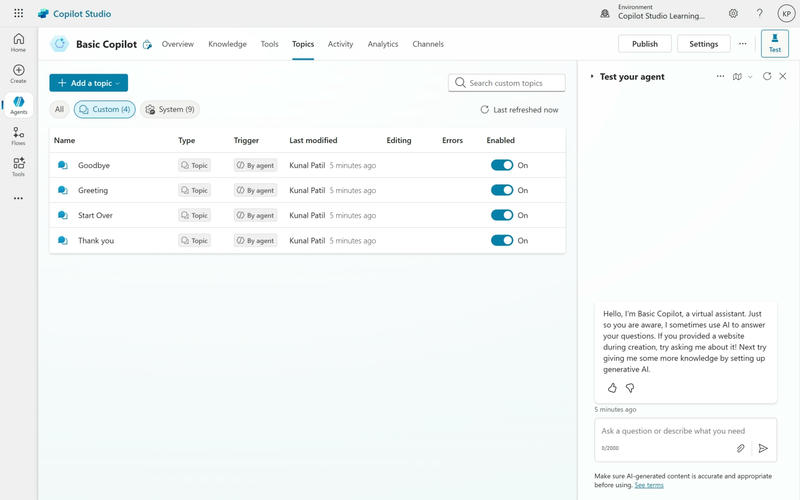Open the more options ellipsis next to Settings
The width and height of the screenshot is (800, 500).
click(743, 44)
